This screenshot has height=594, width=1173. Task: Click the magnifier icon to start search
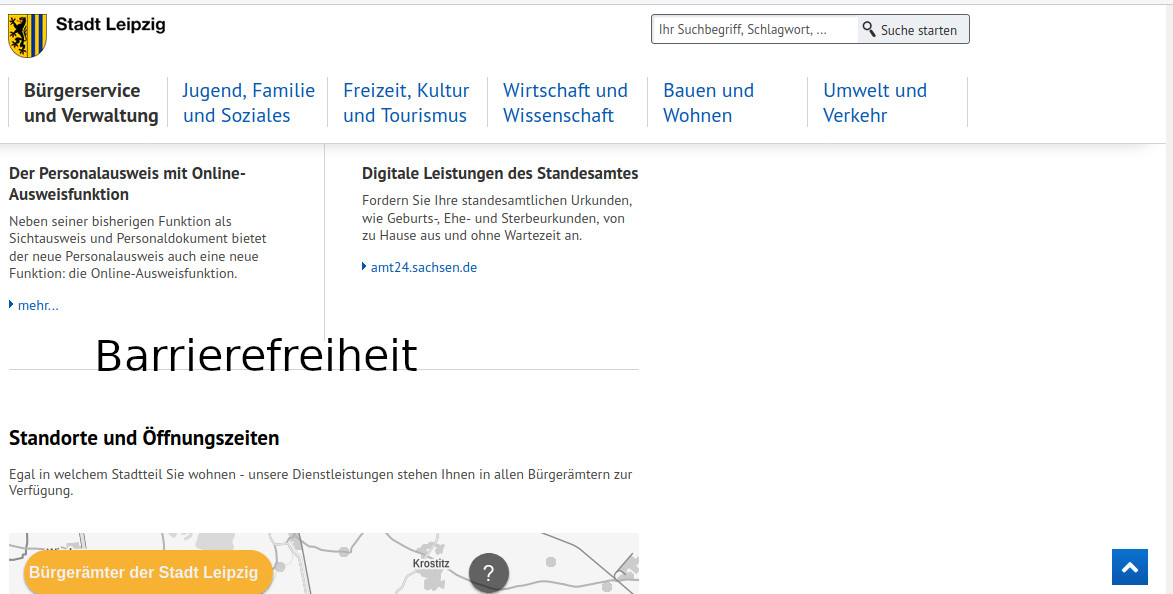(869, 28)
